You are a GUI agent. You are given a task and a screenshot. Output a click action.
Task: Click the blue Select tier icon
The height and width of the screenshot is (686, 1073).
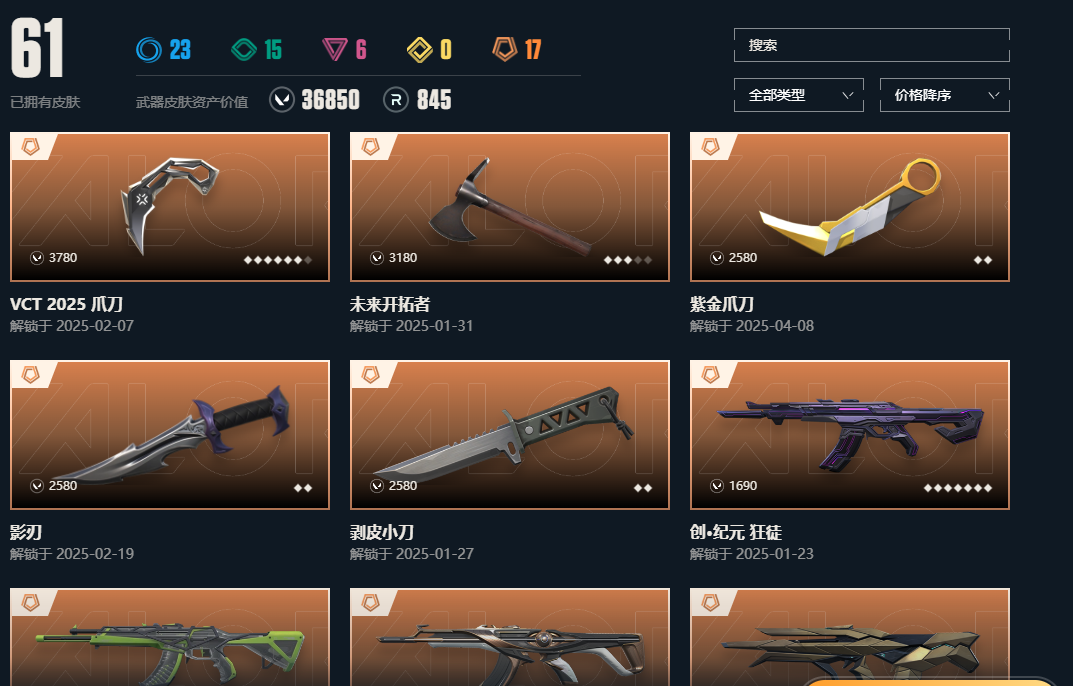pyautogui.click(x=148, y=49)
